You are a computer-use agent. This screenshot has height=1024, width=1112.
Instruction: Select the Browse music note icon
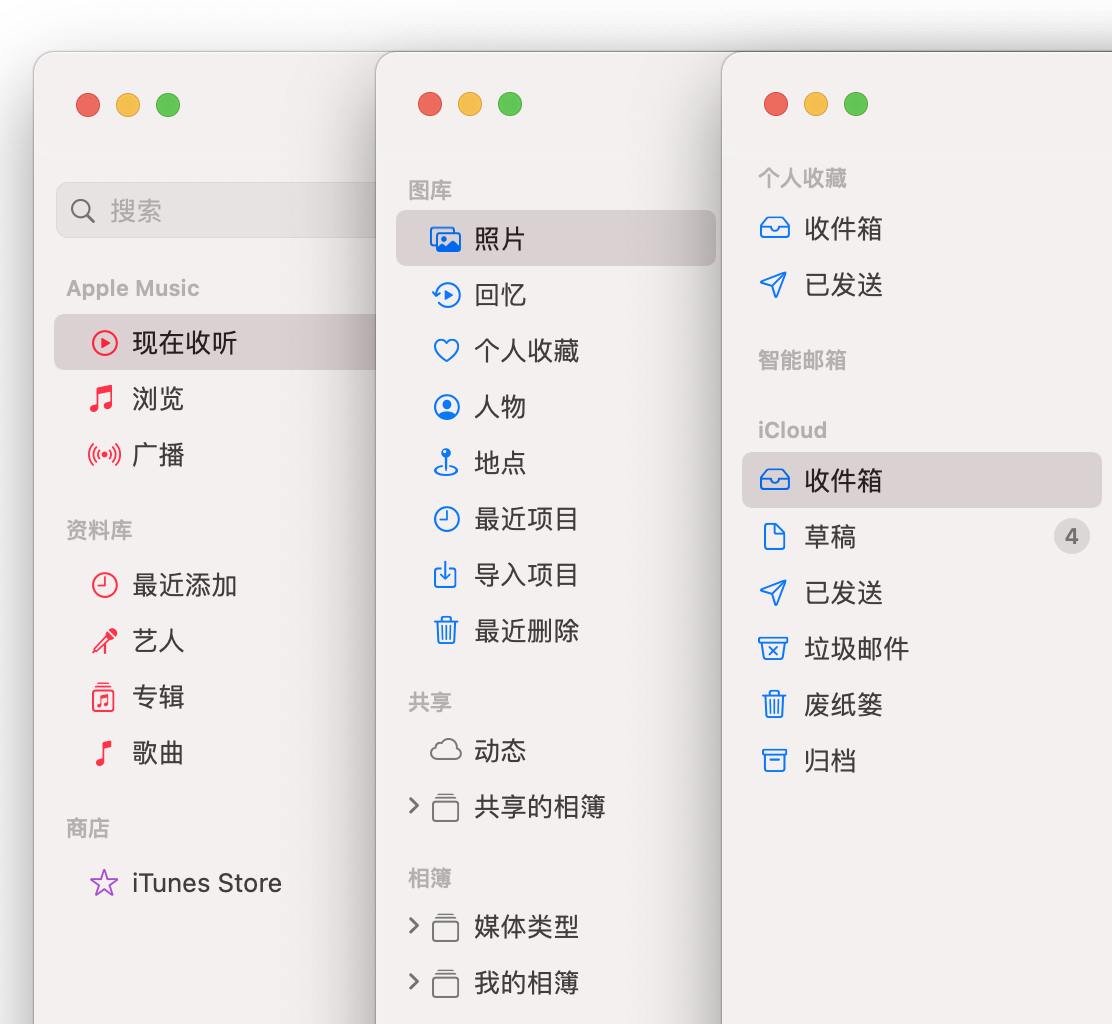coord(102,399)
